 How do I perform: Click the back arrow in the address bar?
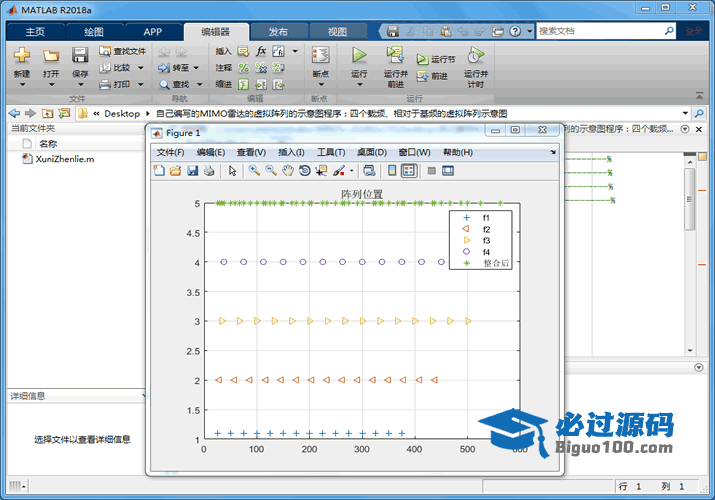click(14, 113)
